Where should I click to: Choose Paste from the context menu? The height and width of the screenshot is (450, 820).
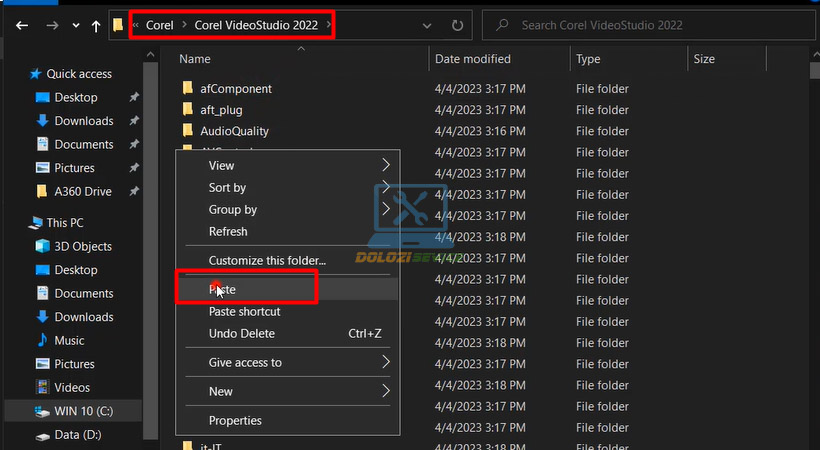tap(288, 289)
